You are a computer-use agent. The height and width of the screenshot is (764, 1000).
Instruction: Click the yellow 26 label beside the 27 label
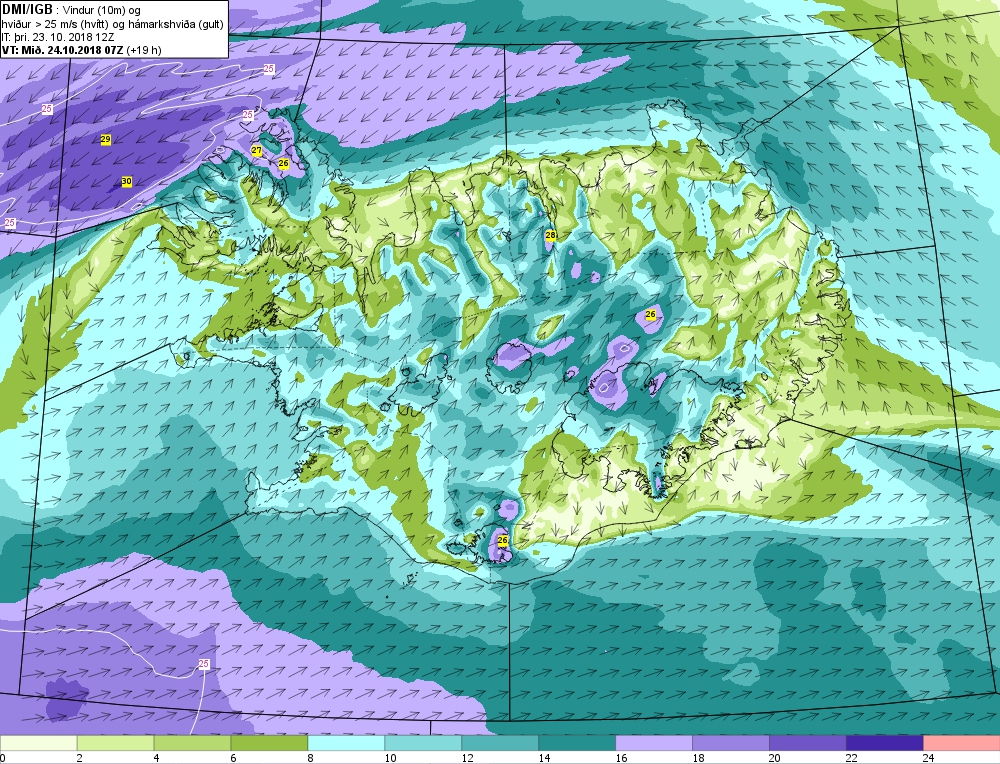[284, 163]
